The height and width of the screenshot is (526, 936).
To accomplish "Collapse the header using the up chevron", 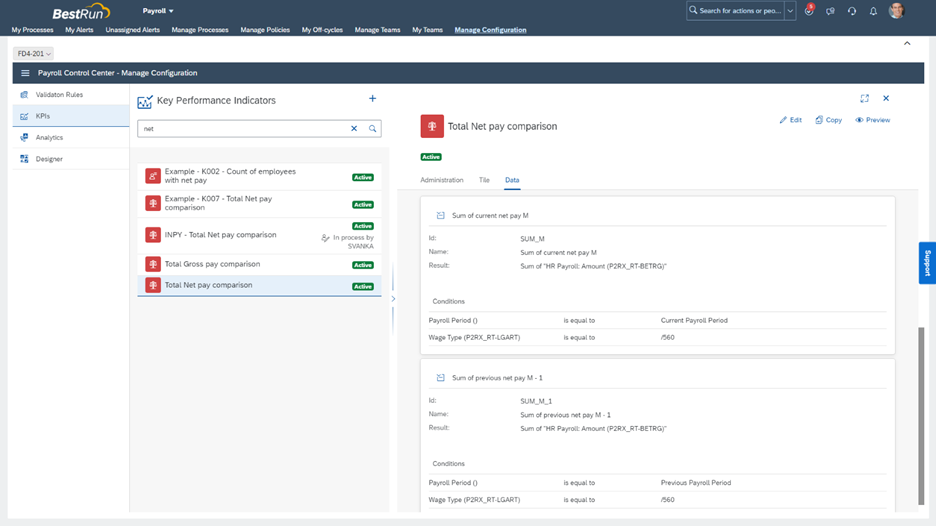I will pos(907,44).
